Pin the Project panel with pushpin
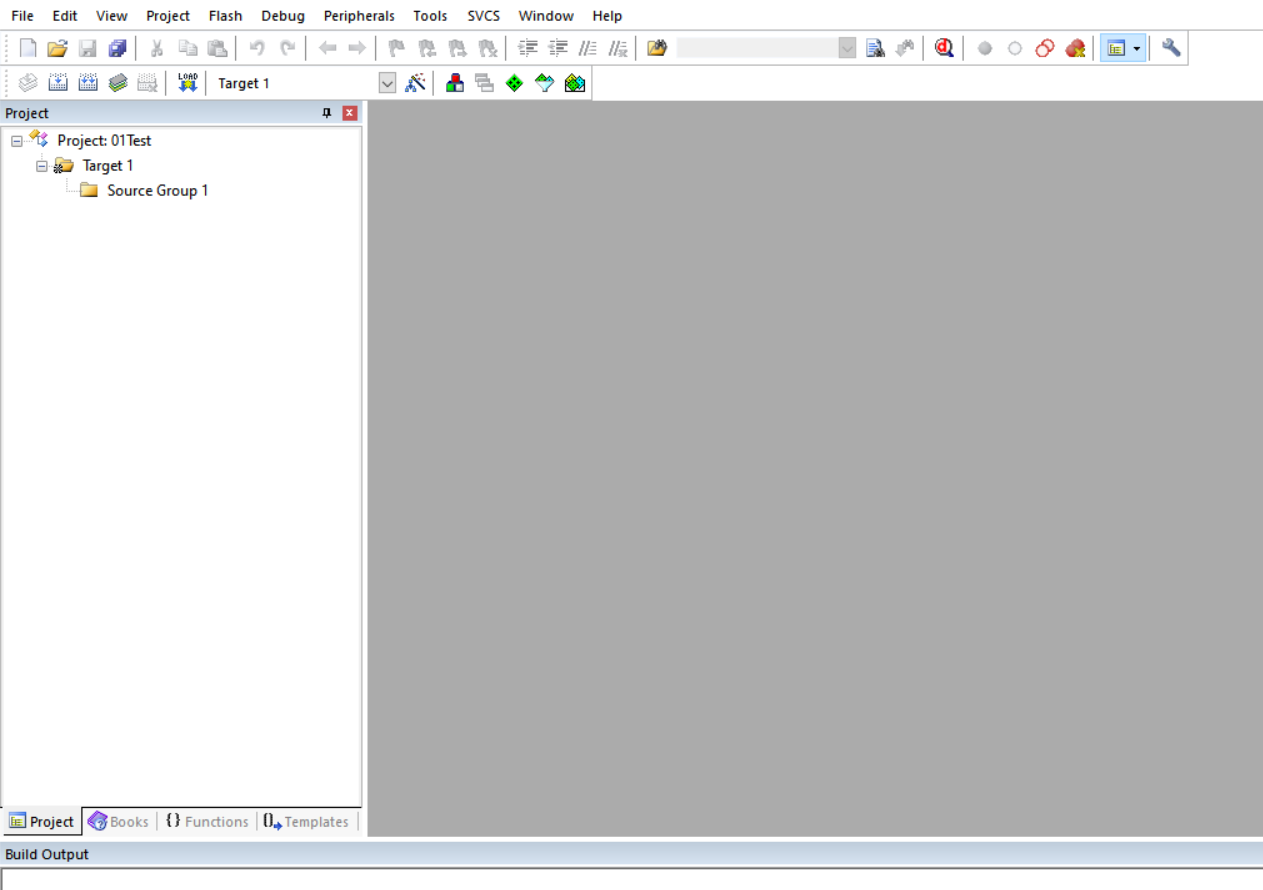Viewport: 1263px width, 890px height. tap(326, 113)
